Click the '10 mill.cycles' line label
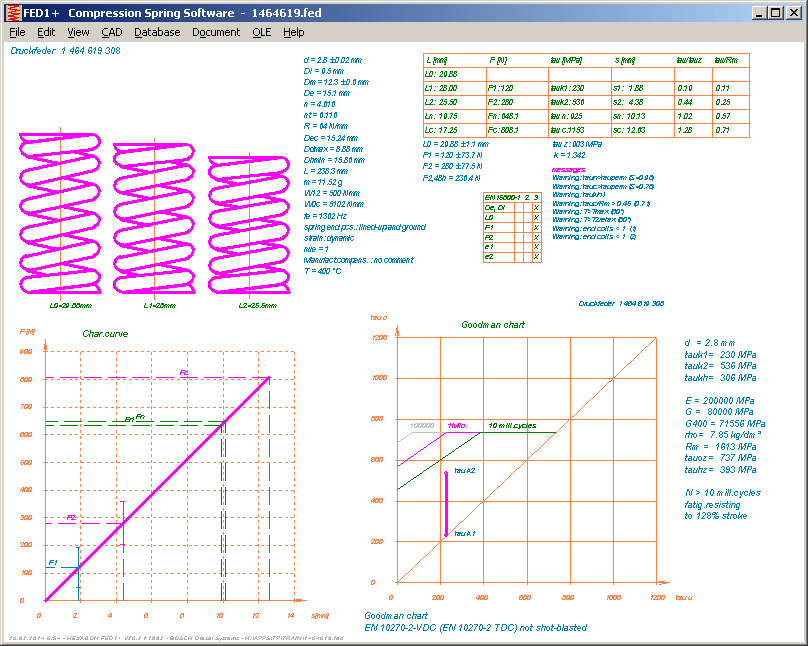 click(510, 426)
